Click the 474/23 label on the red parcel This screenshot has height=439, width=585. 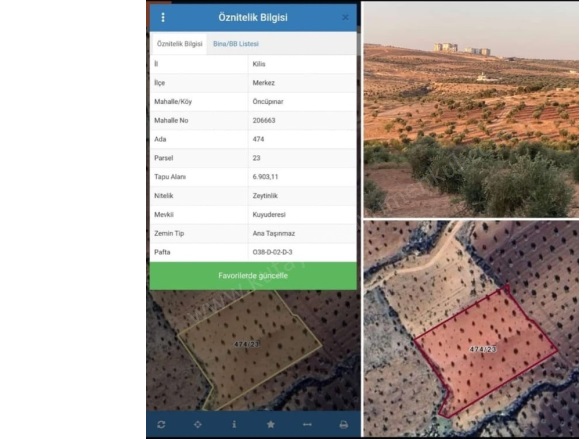pos(482,349)
